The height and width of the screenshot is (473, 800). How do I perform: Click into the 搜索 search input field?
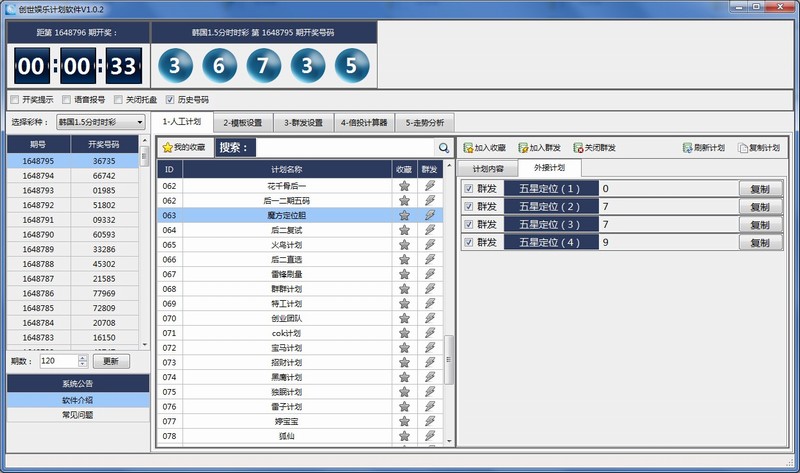[x=340, y=148]
